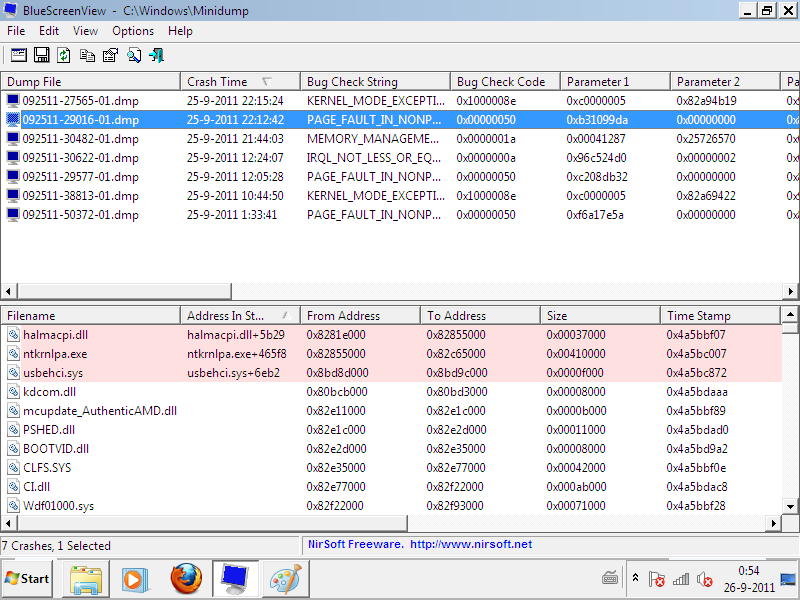This screenshot has width=800, height=600.
Task: Click upper pane horizontal scrollbar thumb
Action: (x=124, y=291)
